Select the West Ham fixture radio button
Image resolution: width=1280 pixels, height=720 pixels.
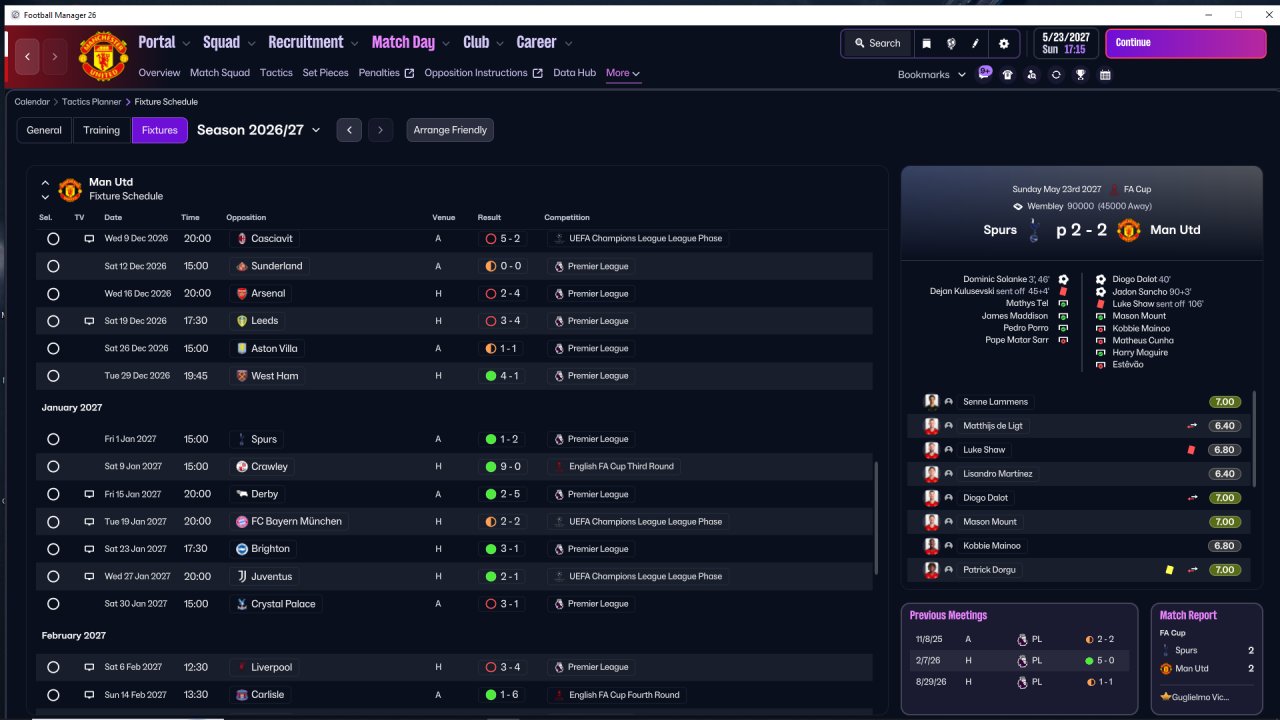point(53,376)
